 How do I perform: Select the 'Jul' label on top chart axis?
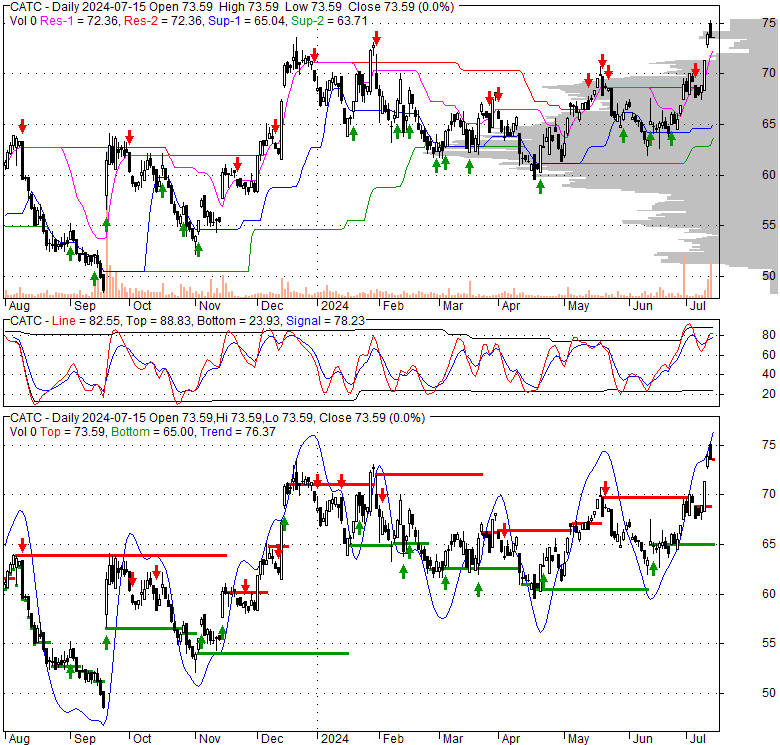(x=698, y=306)
